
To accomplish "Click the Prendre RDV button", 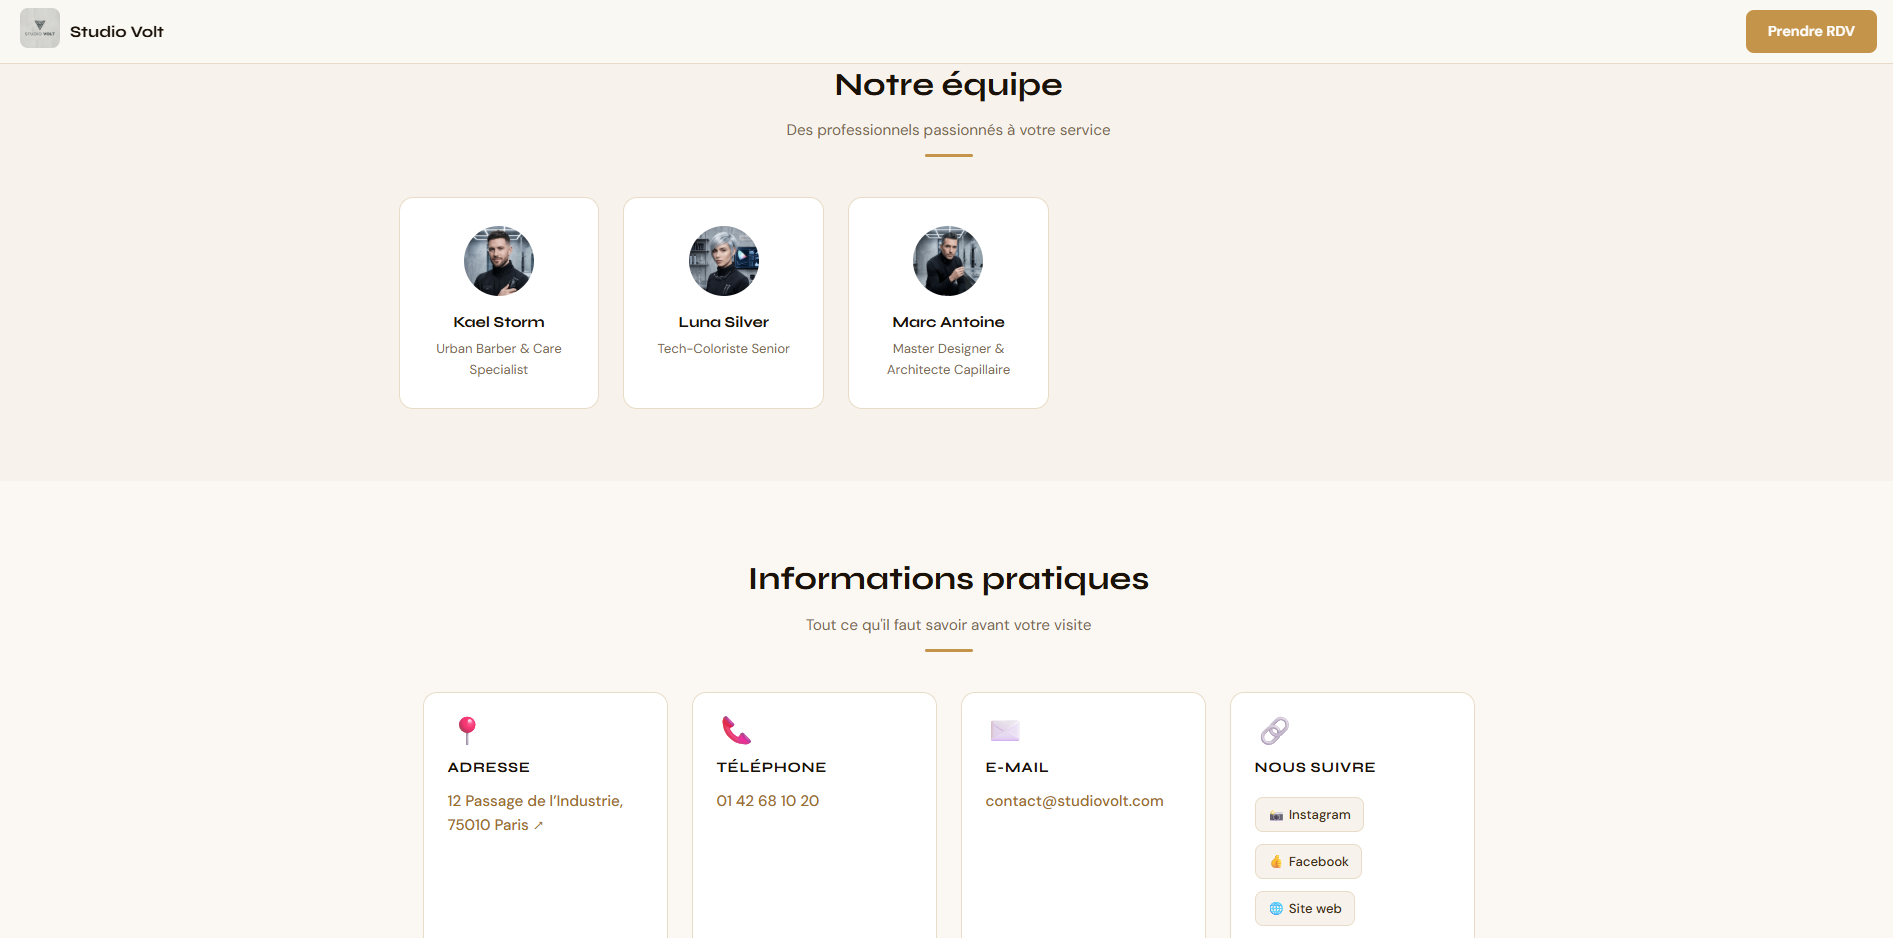I will click(x=1811, y=31).
